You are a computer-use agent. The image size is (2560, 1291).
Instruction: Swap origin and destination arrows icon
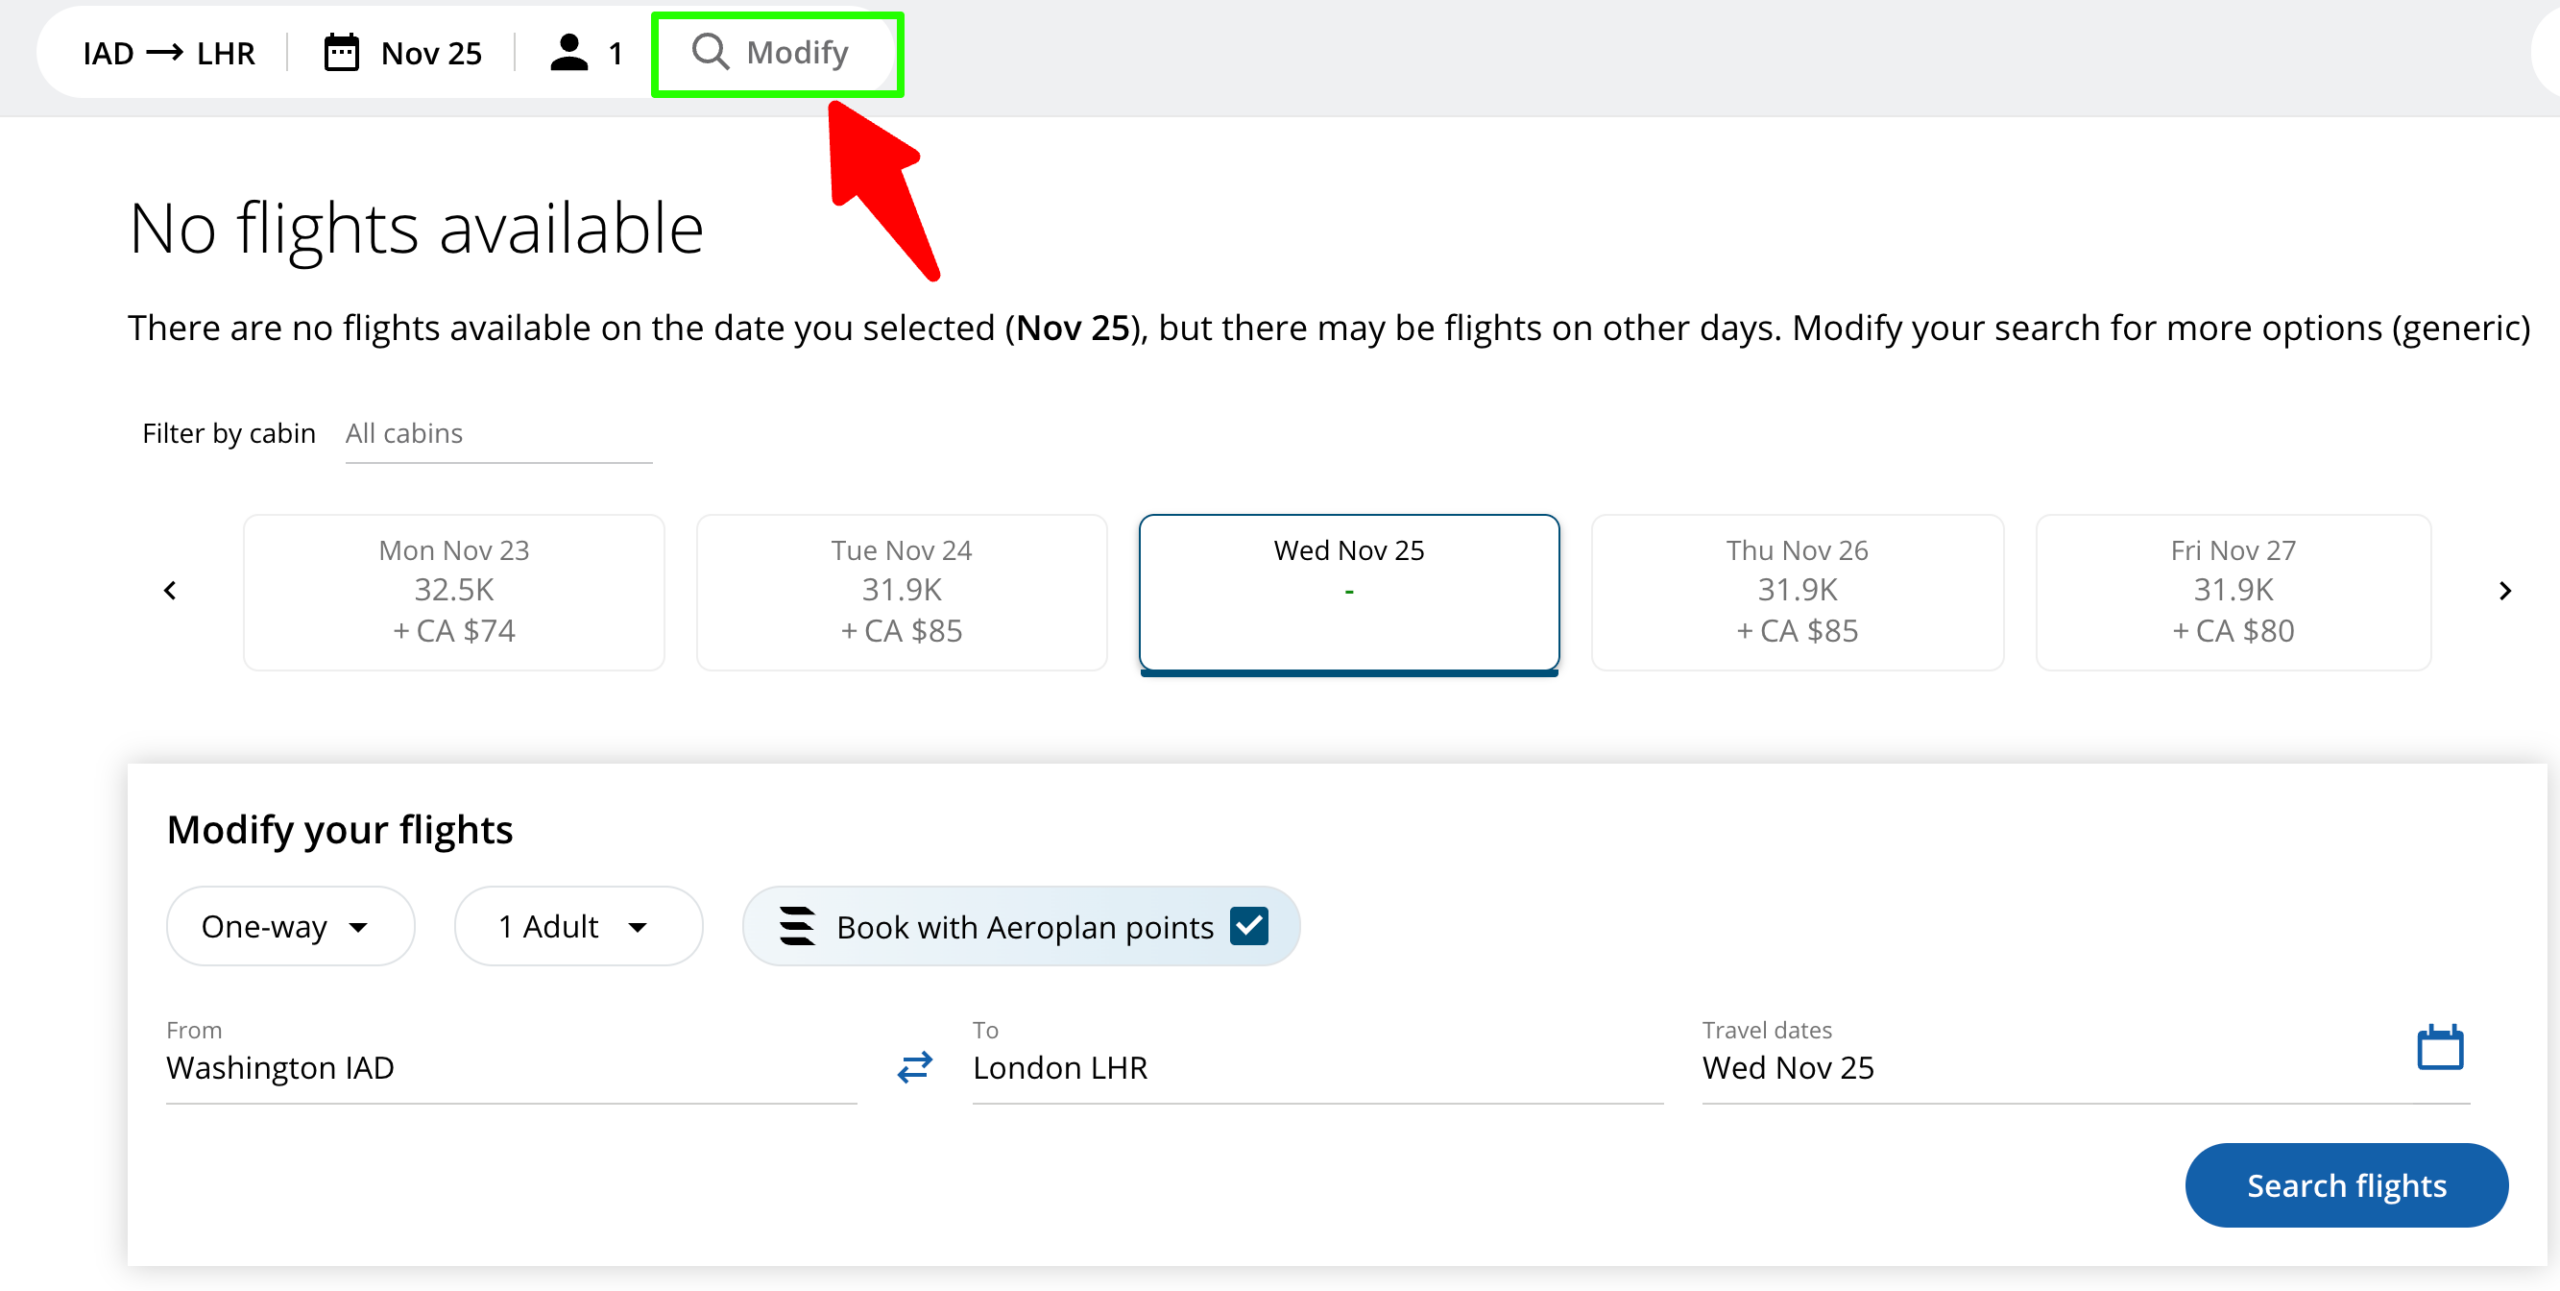click(x=914, y=1067)
